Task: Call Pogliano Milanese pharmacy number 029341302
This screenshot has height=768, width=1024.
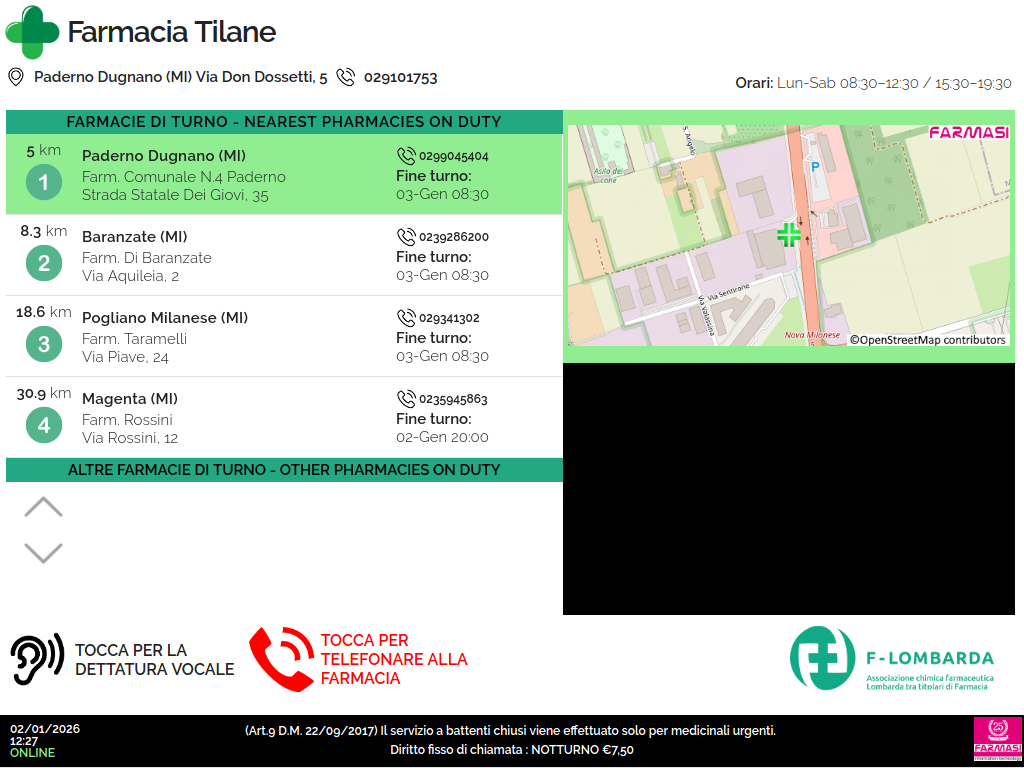Action: [x=448, y=318]
